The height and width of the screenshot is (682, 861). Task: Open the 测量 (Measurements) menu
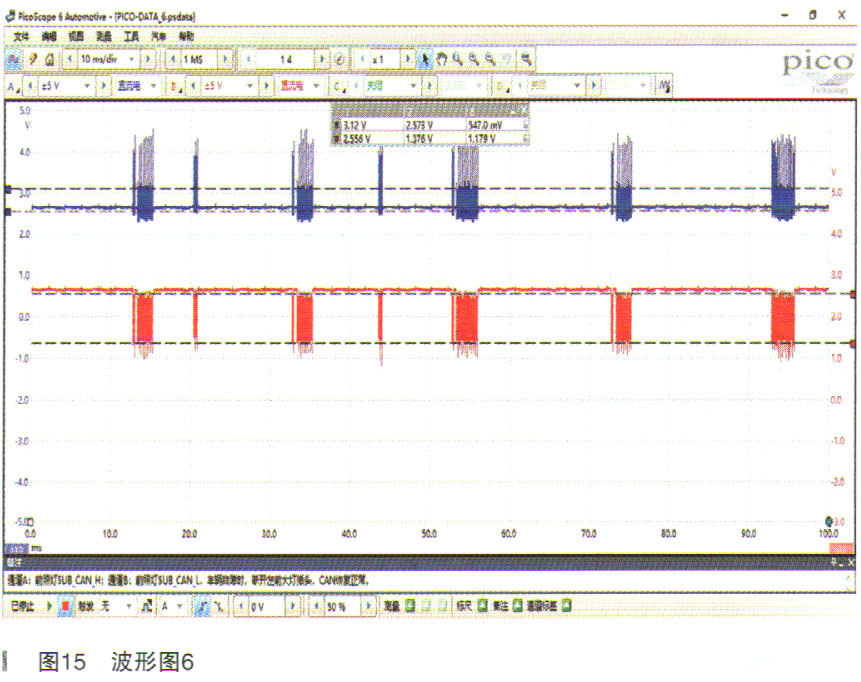(103, 37)
